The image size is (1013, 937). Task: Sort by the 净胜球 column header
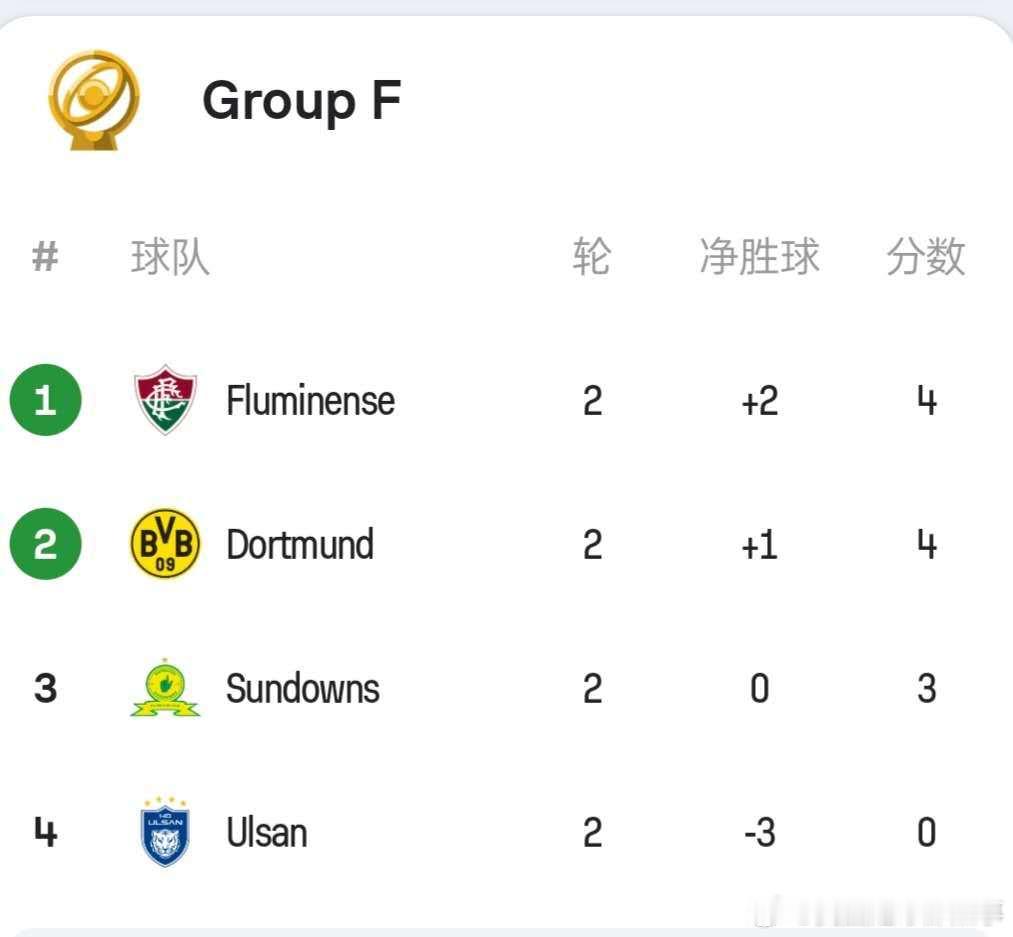point(760,257)
